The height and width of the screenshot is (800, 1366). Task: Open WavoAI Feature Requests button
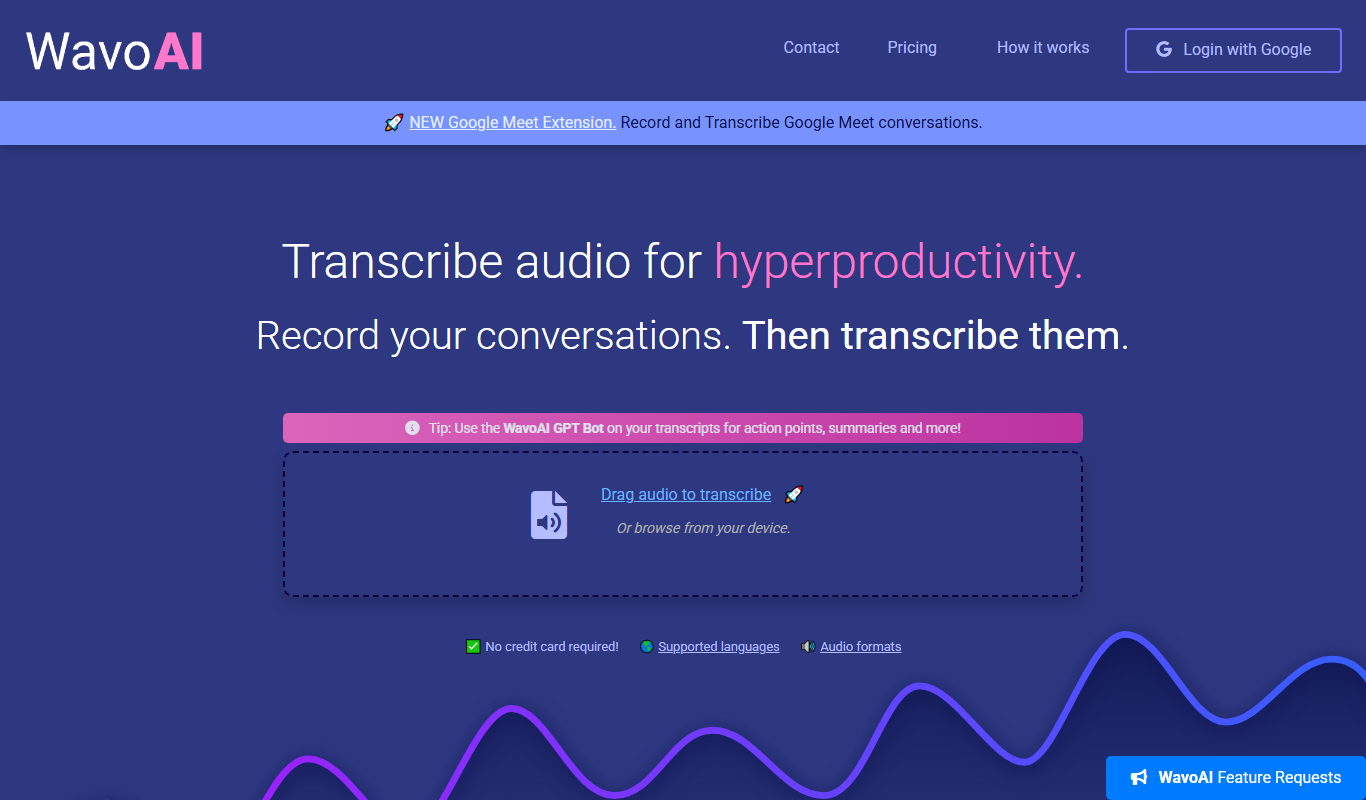[x=1236, y=777]
